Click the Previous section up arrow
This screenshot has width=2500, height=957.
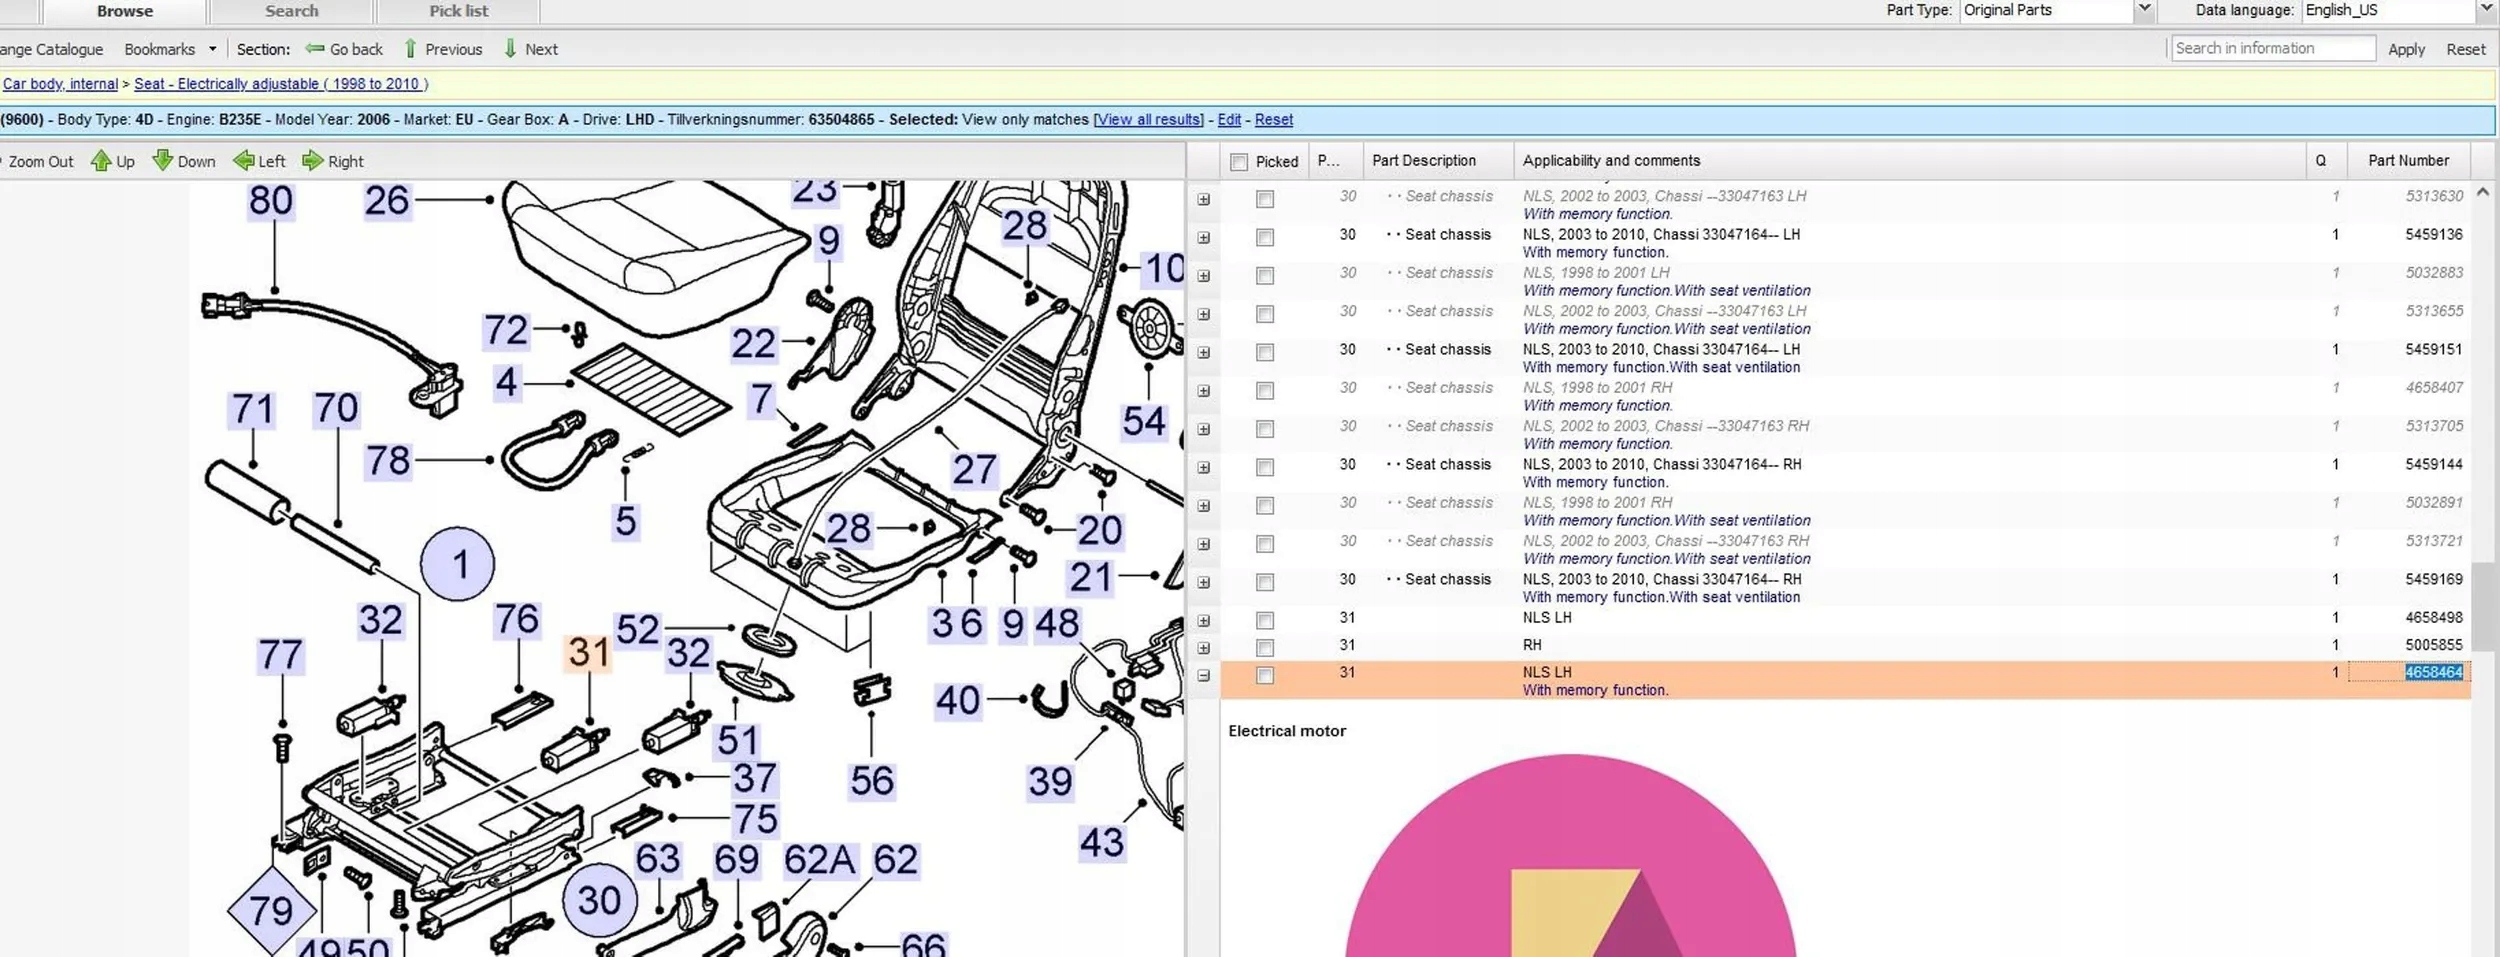click(410, 49)
